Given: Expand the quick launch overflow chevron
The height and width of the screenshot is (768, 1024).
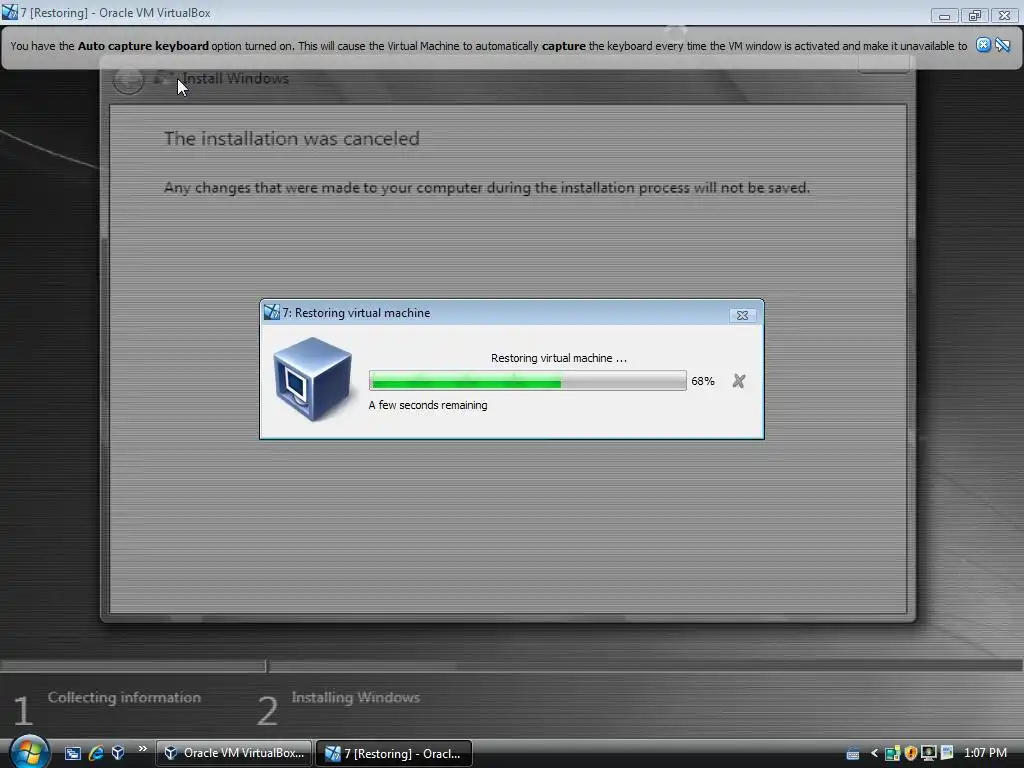Looking at the screenshot, I should tap(142, 749).
